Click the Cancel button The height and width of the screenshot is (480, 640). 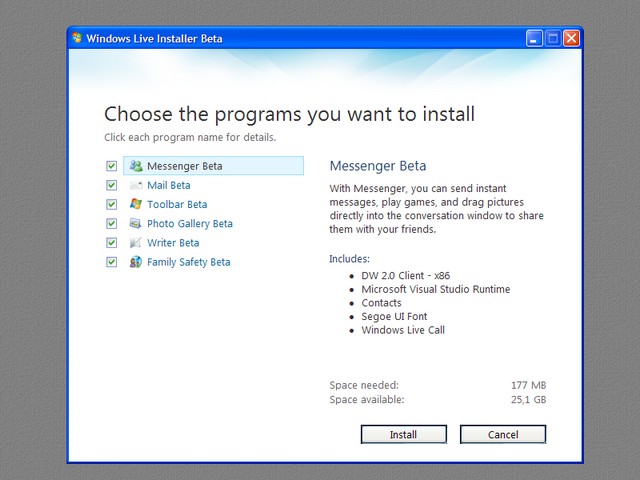[x=503, y=434]
